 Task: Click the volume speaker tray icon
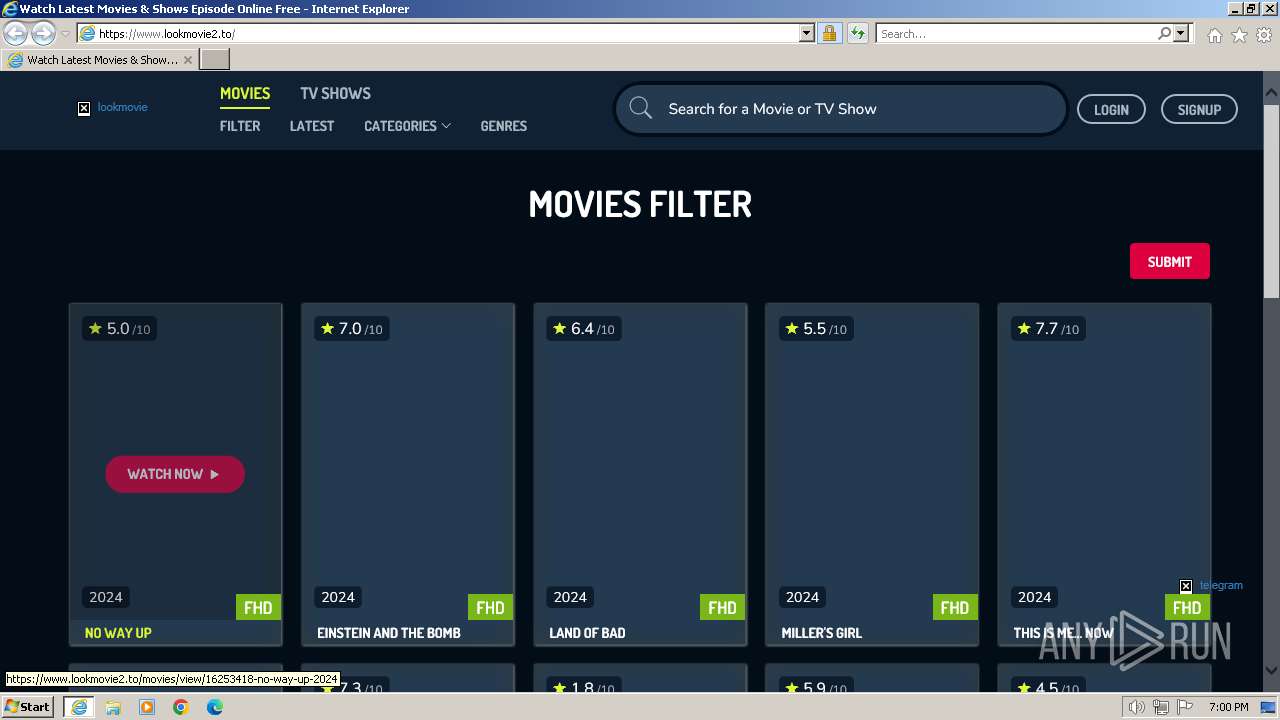pos(1136,707)
